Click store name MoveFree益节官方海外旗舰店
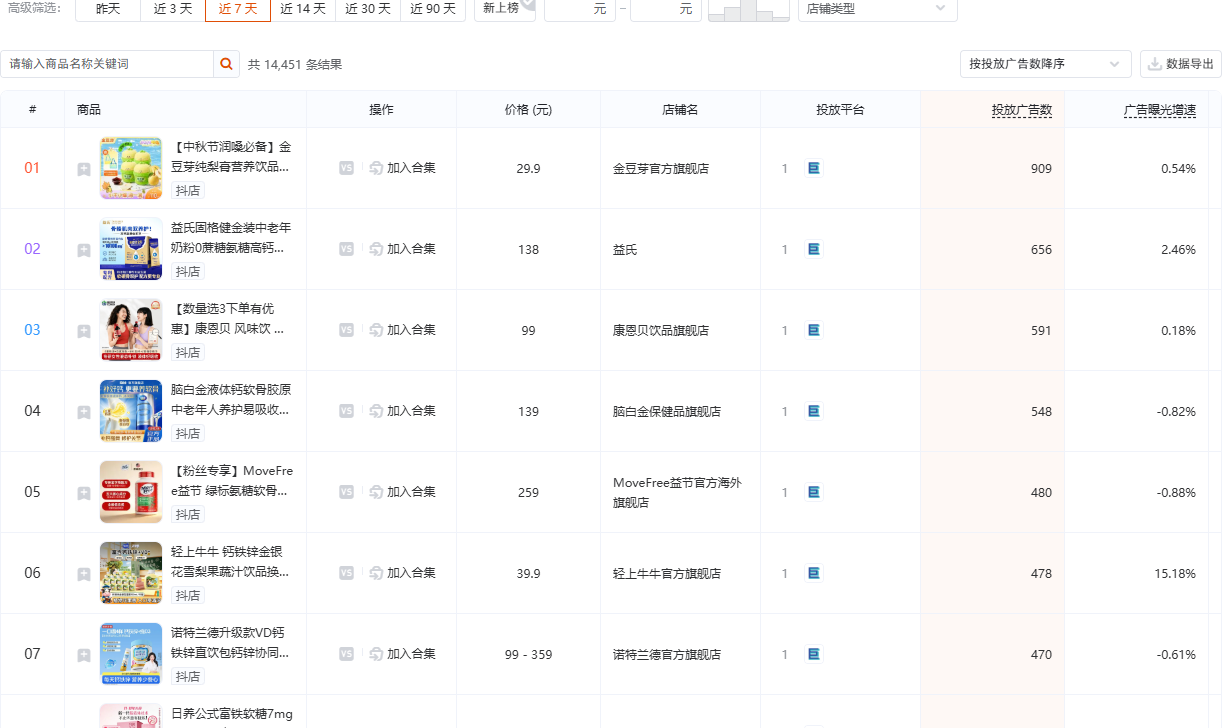 coord(678,493)
